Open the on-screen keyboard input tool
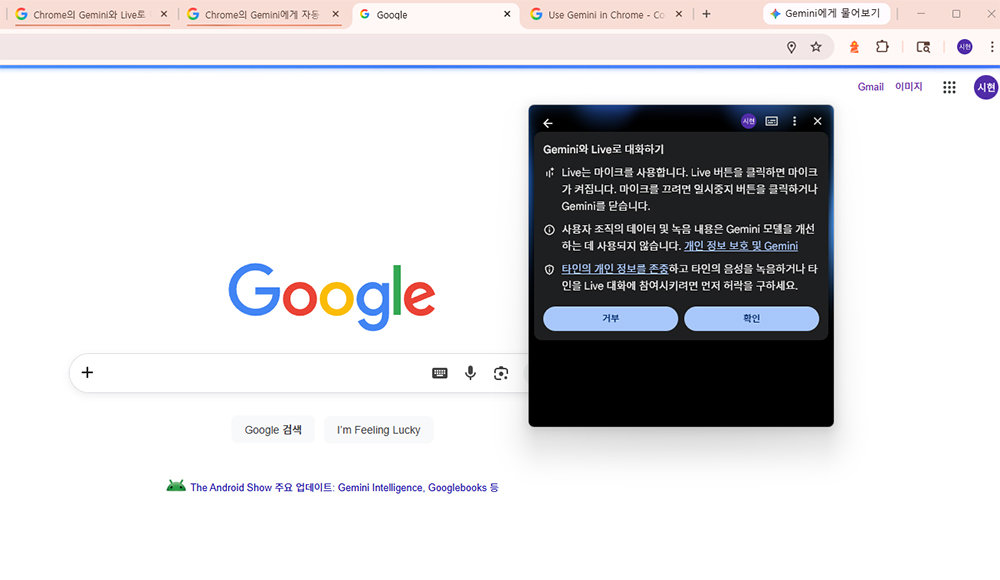Screen dimensions: 1000x580 (x=439, y=373)
